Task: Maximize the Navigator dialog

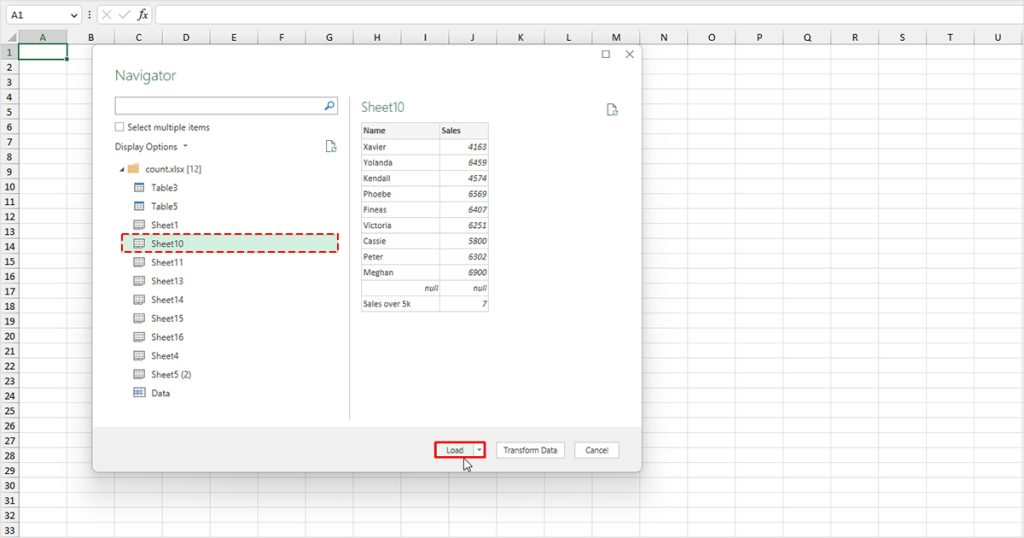Action: point(606,54)
